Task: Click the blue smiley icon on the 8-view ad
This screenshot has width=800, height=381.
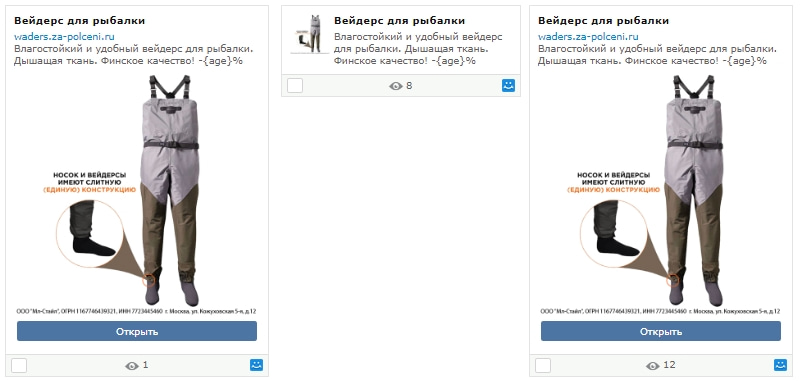Action: click(508, 86)
